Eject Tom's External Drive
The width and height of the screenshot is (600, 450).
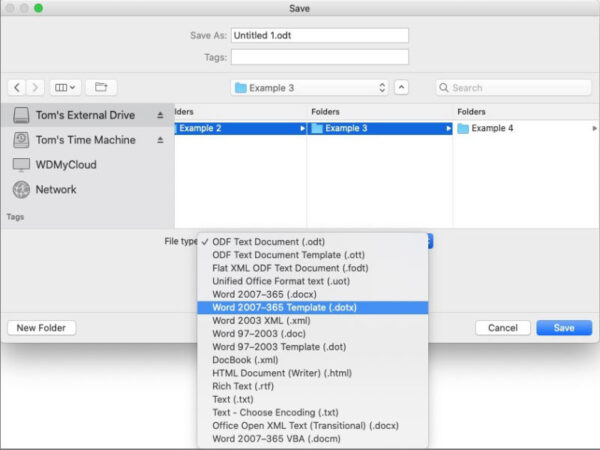[160, 115]
